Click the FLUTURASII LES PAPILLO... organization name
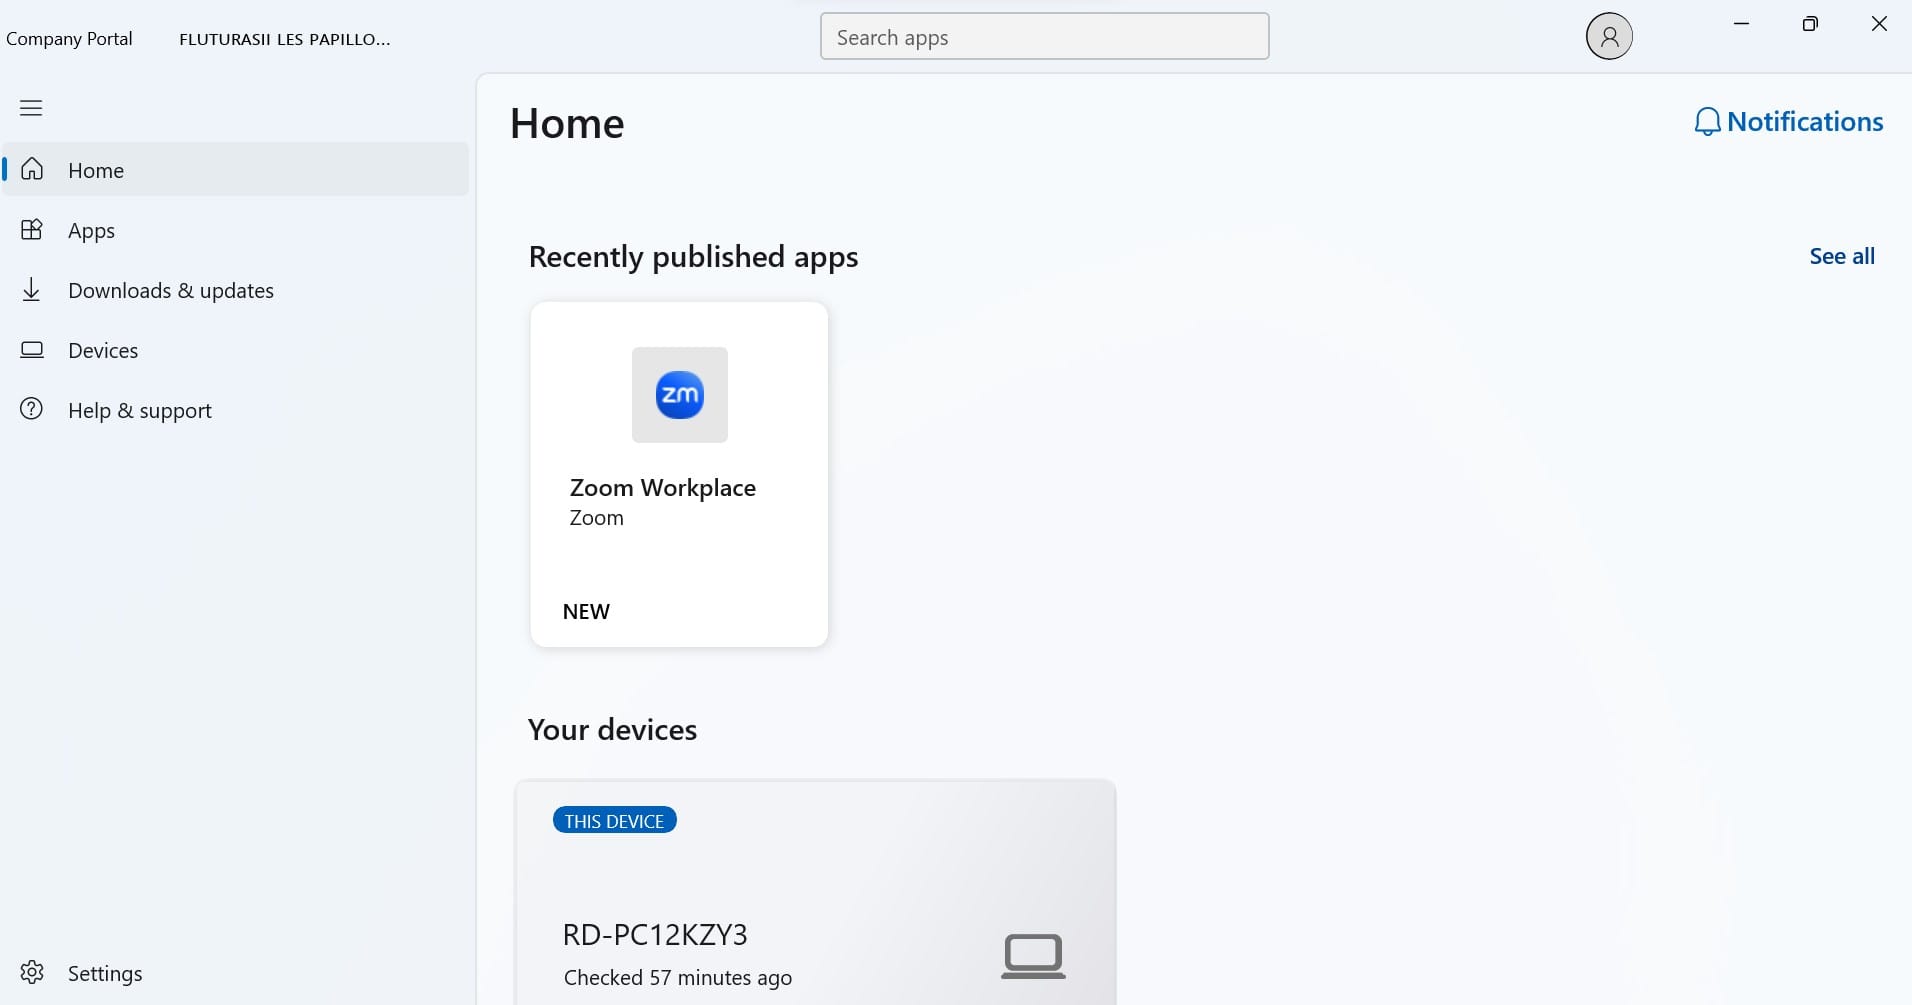Screen dimensions: 1912x1005 click(285, 40)
